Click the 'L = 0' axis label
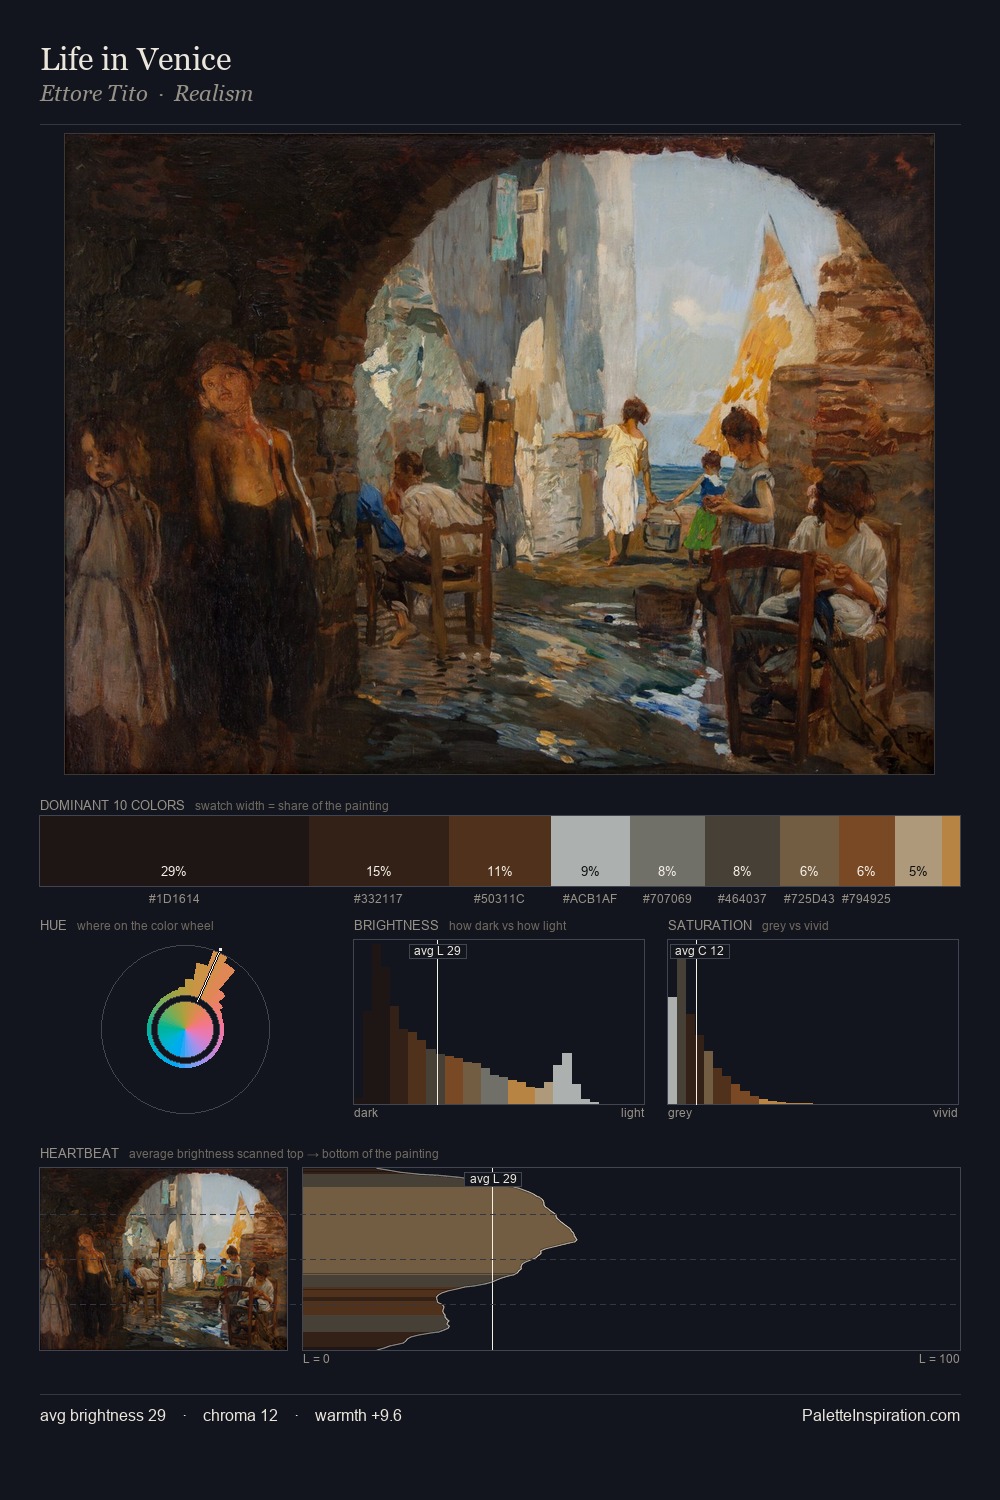Screen dimensions: 1000x1500 point(316,1359)
